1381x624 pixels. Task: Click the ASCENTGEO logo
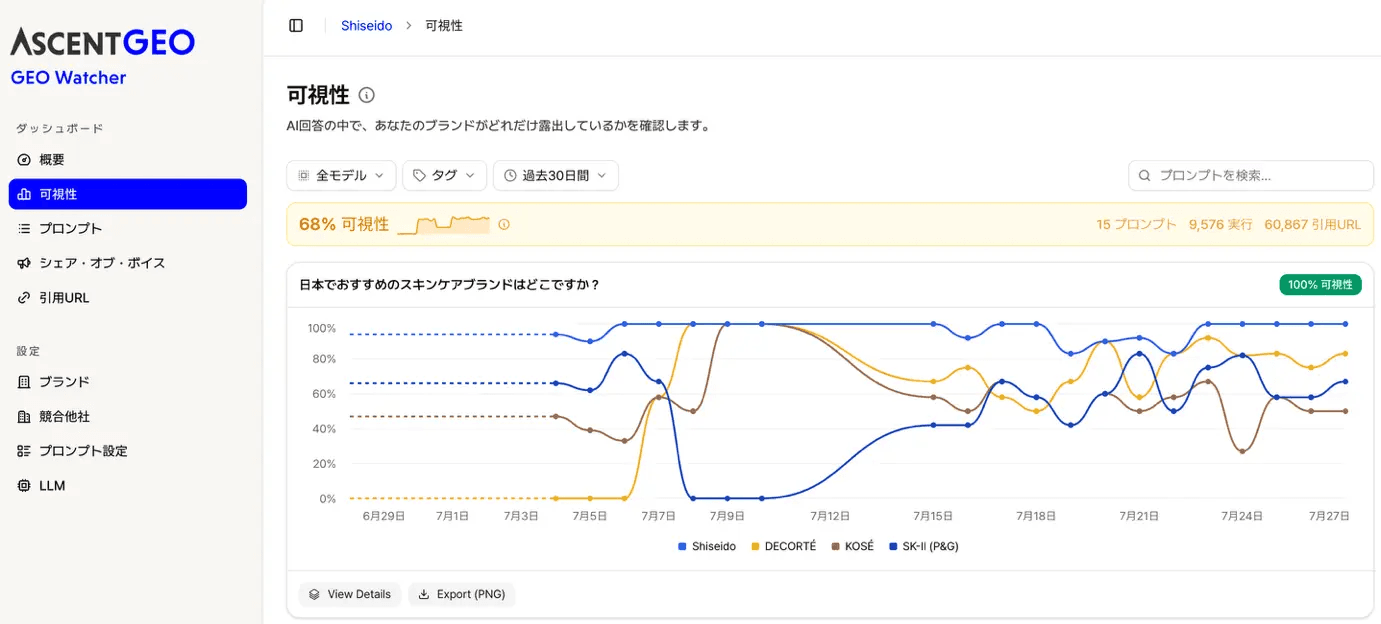coord(102,42)
